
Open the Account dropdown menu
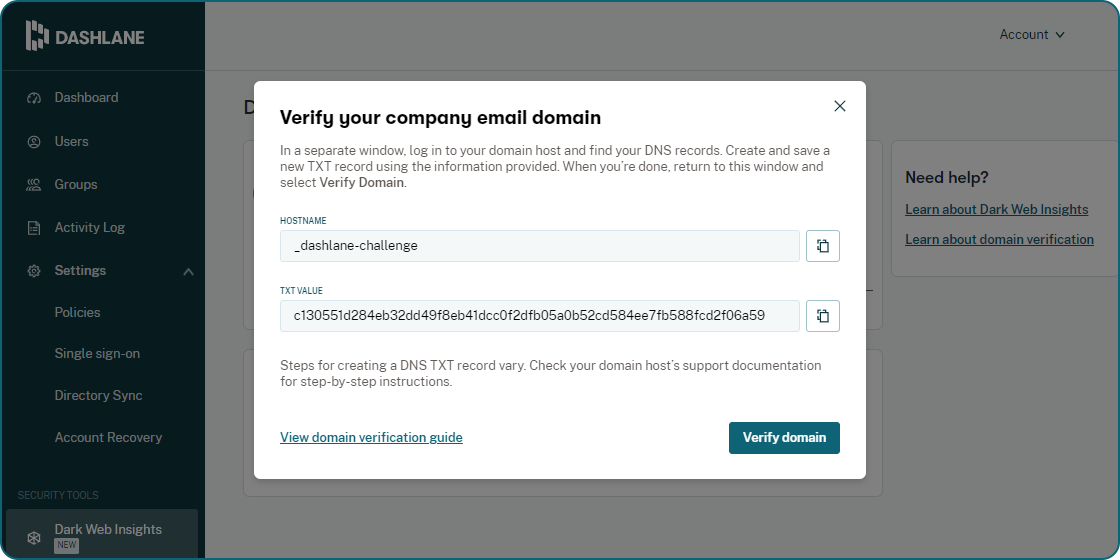tap(1032, 35)
